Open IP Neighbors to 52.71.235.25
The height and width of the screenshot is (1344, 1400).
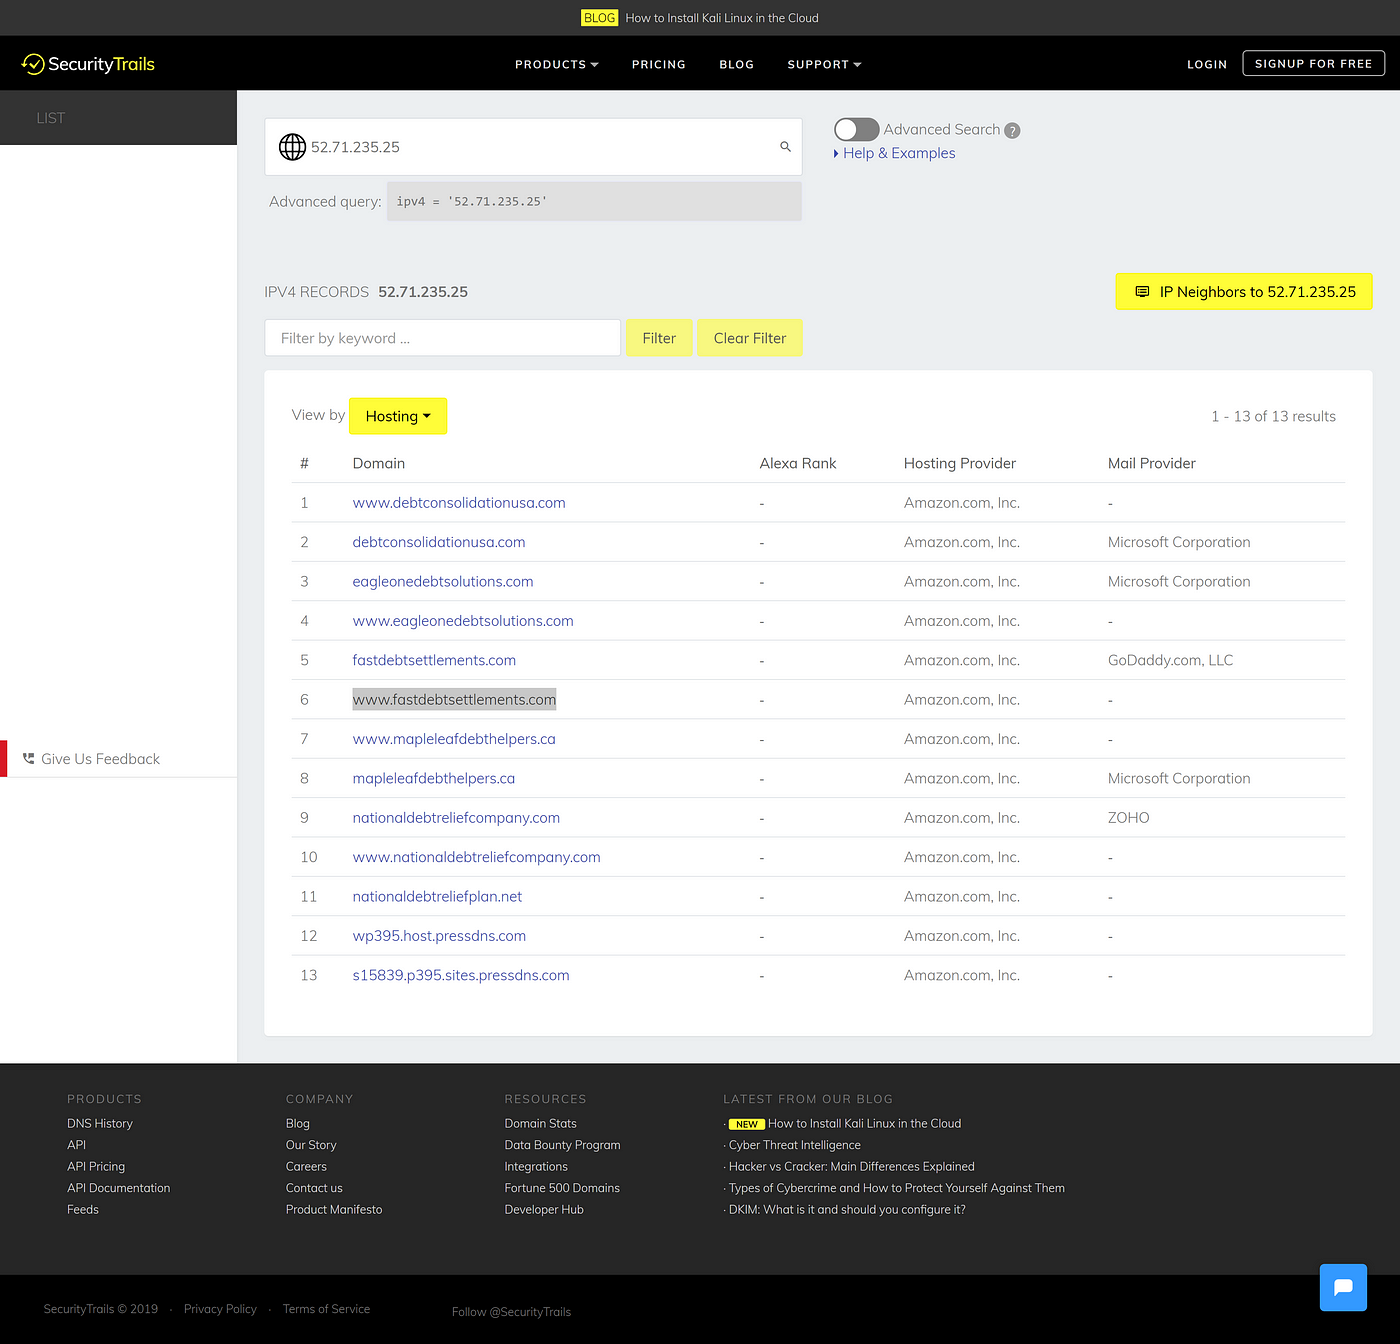[x=1244, y=292]
